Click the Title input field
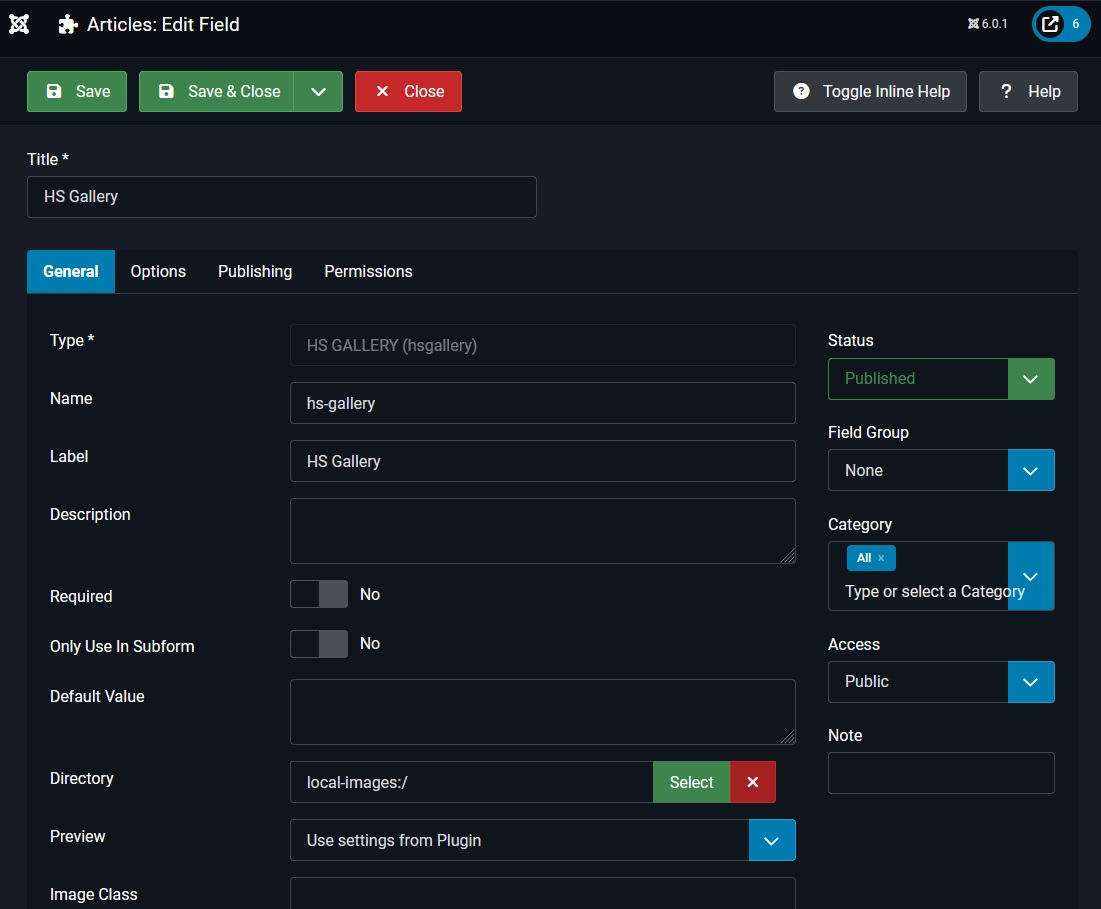The height and width of the screenshot is (909, 1101). point(282,197)
